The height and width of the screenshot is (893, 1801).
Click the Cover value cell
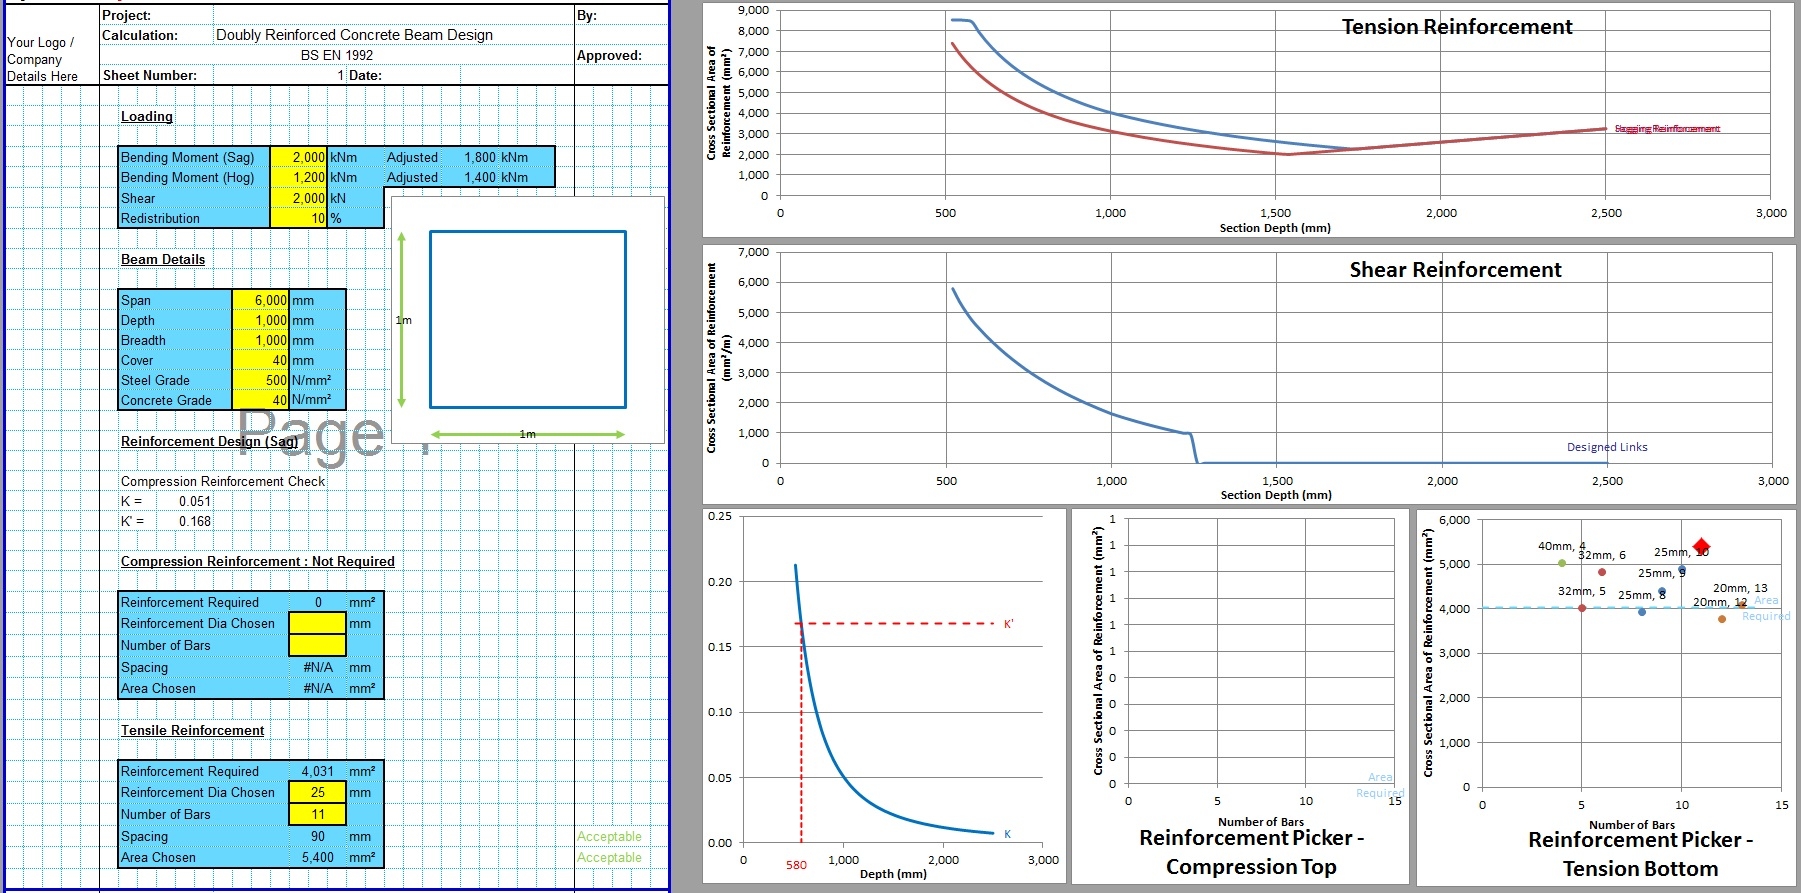coord(260,360)
